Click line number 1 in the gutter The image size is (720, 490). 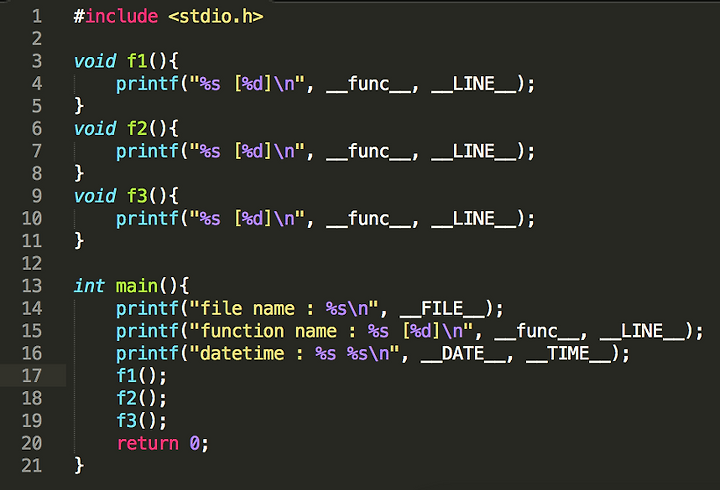click(x=37, y=17)
